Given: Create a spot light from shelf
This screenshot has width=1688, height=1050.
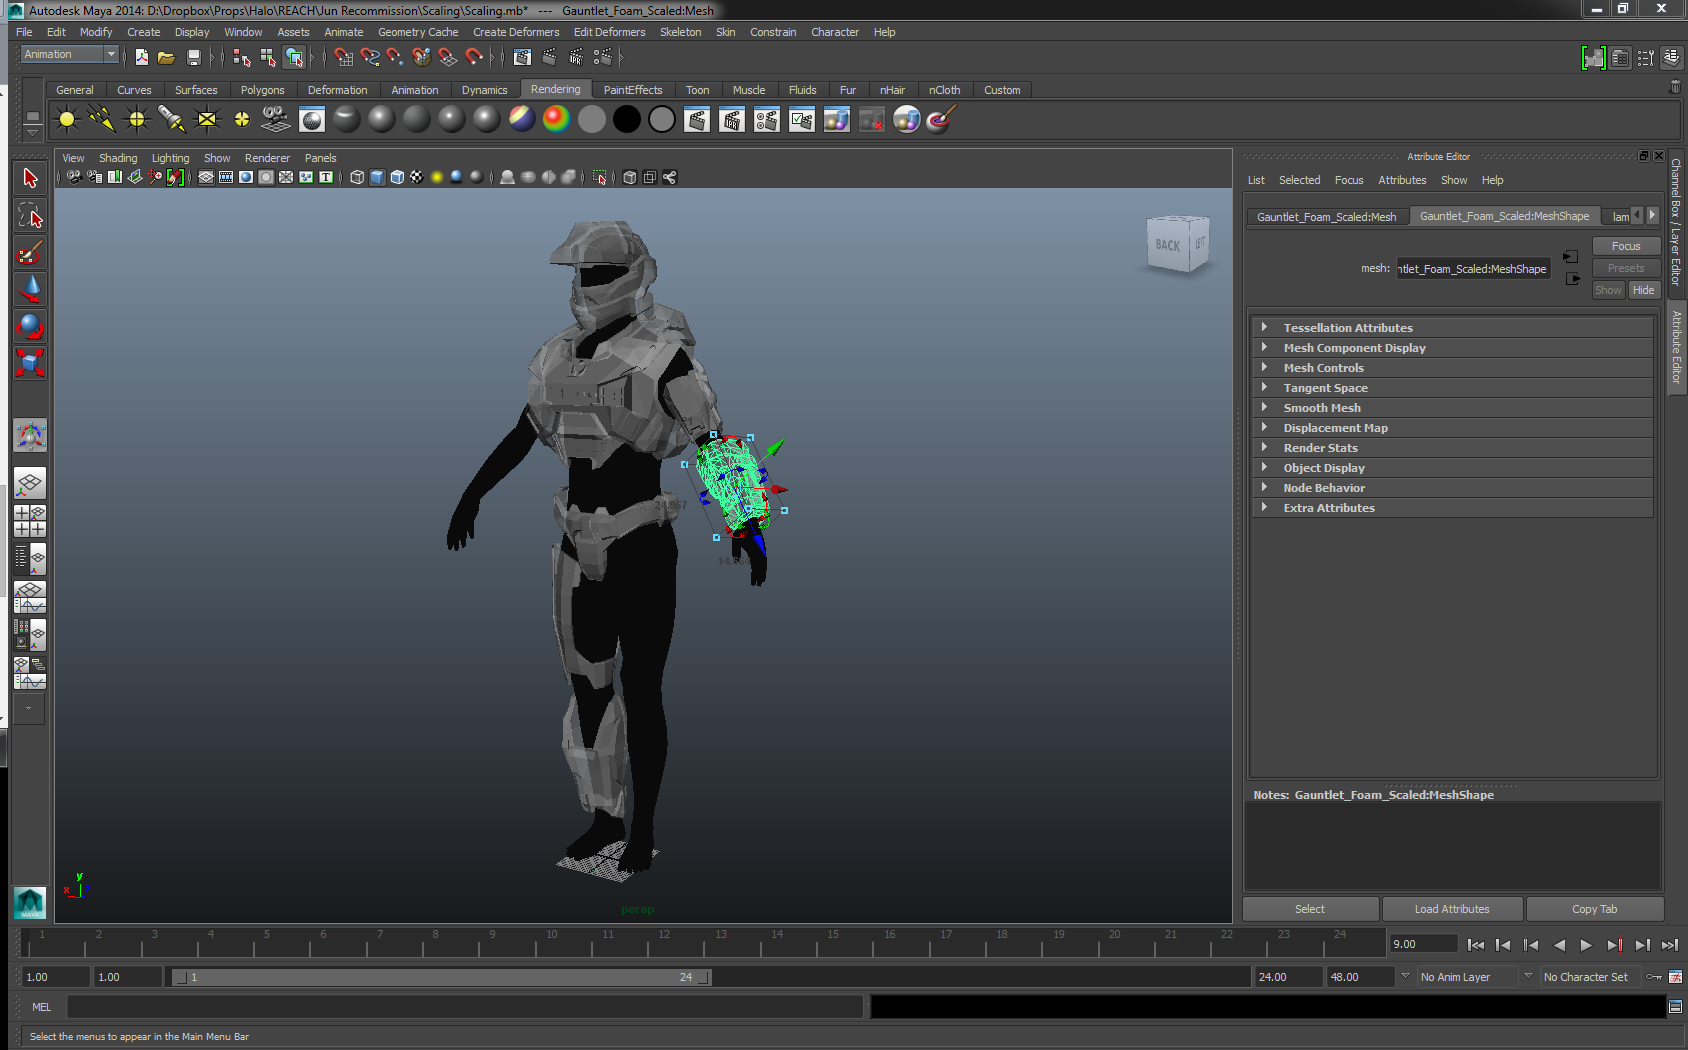Looking at the screenshot, I should point(171,120).
